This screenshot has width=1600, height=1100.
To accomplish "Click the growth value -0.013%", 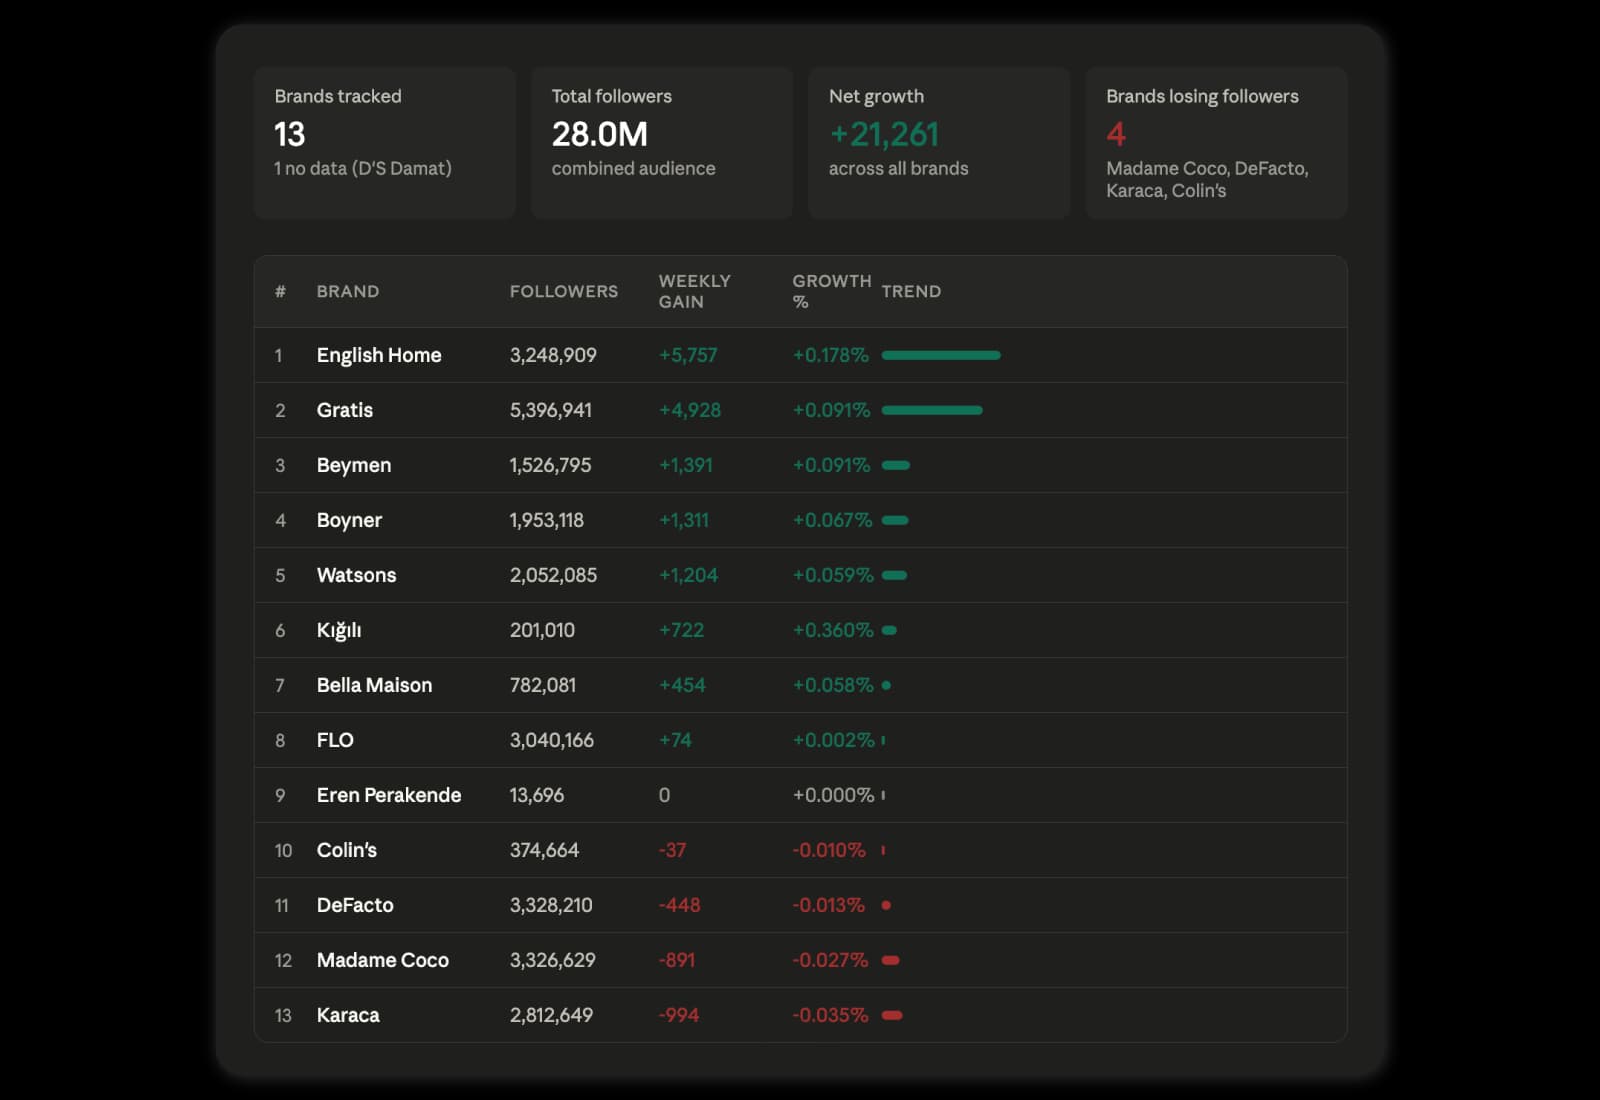I will (x=828, y=905).
